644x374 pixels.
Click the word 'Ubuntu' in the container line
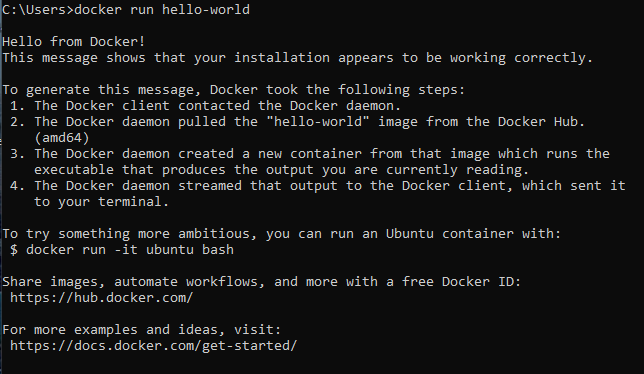[409, 234]
